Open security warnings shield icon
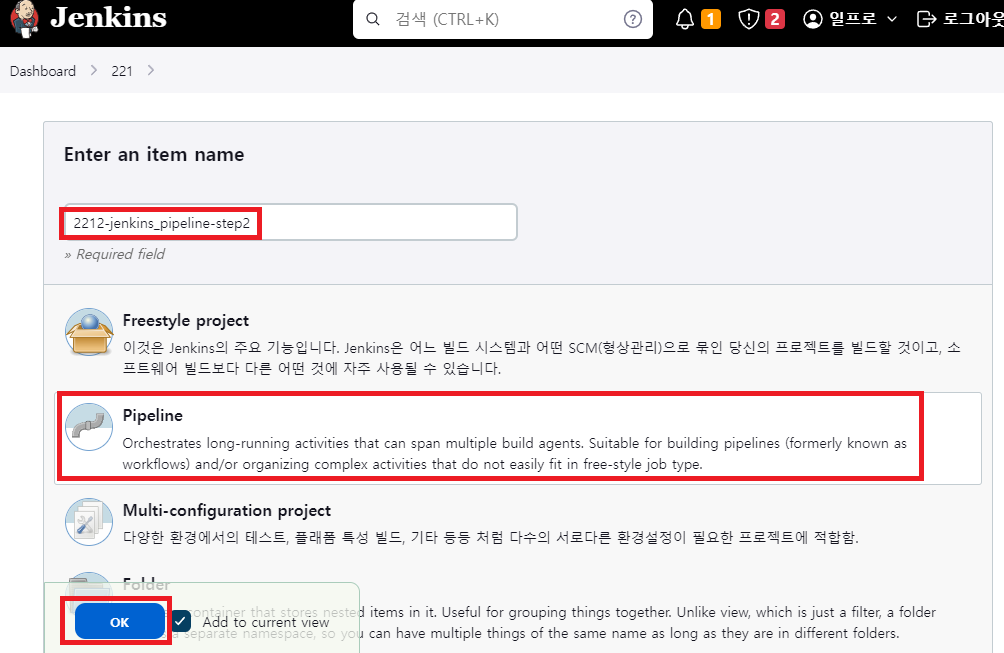Viewport: 1004px width, 653px height. pyautogui.click(x=749, y=19)
